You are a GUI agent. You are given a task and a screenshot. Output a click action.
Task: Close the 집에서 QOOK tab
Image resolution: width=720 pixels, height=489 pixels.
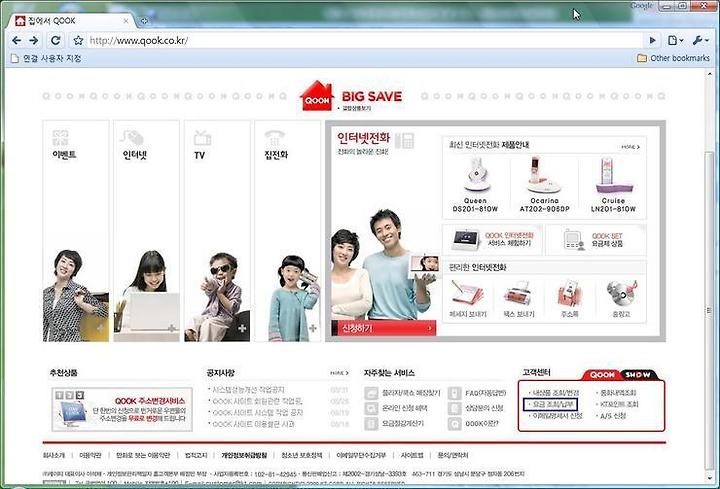(x=126, y=21)
